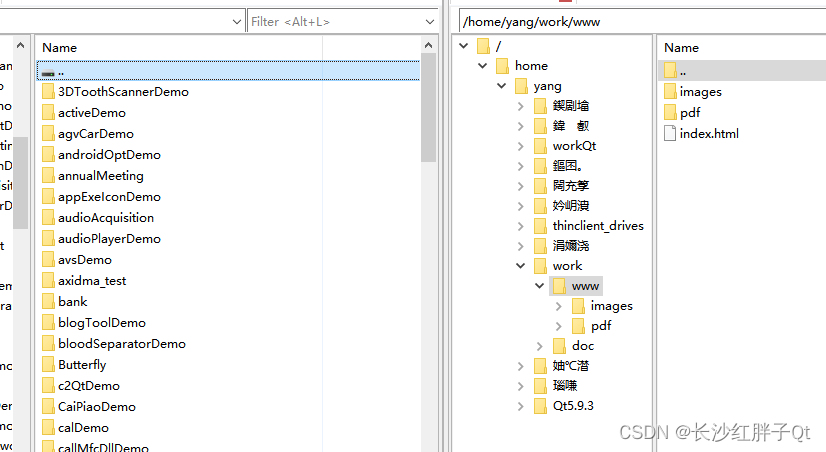Click the appExeIconDemo folder icon
This screenshot has width=826, height=452.
(x=48, y=196)
